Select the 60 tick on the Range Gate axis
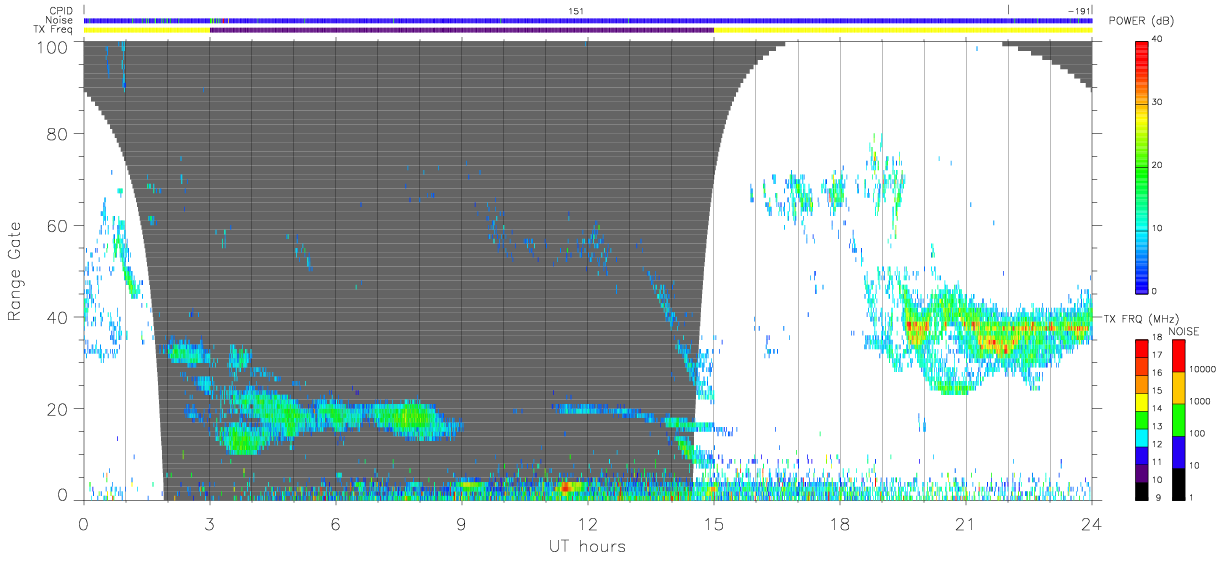The width and height of the screenshot is (1228, 567). pos(60,225)
